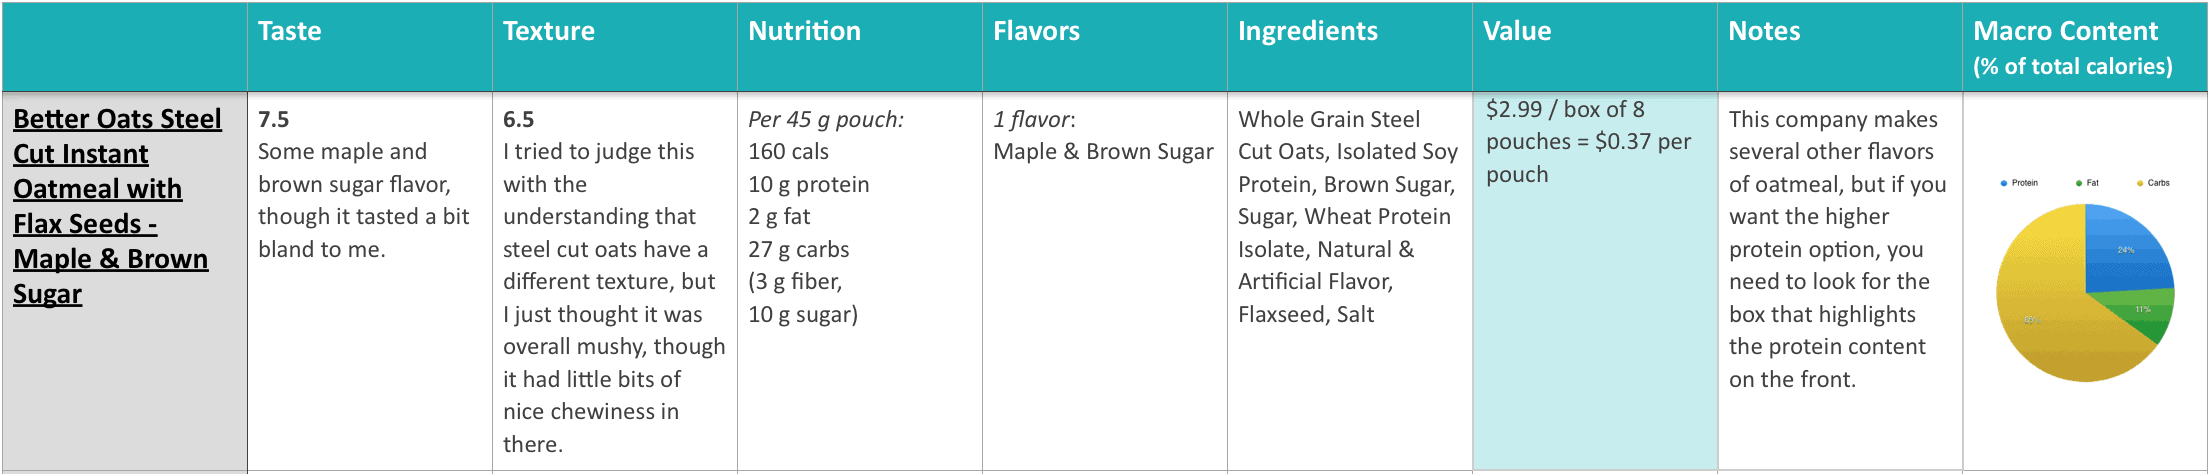Select the 7.5 taste score cell
Screen dimensions: 2210x474
point(370,281)
